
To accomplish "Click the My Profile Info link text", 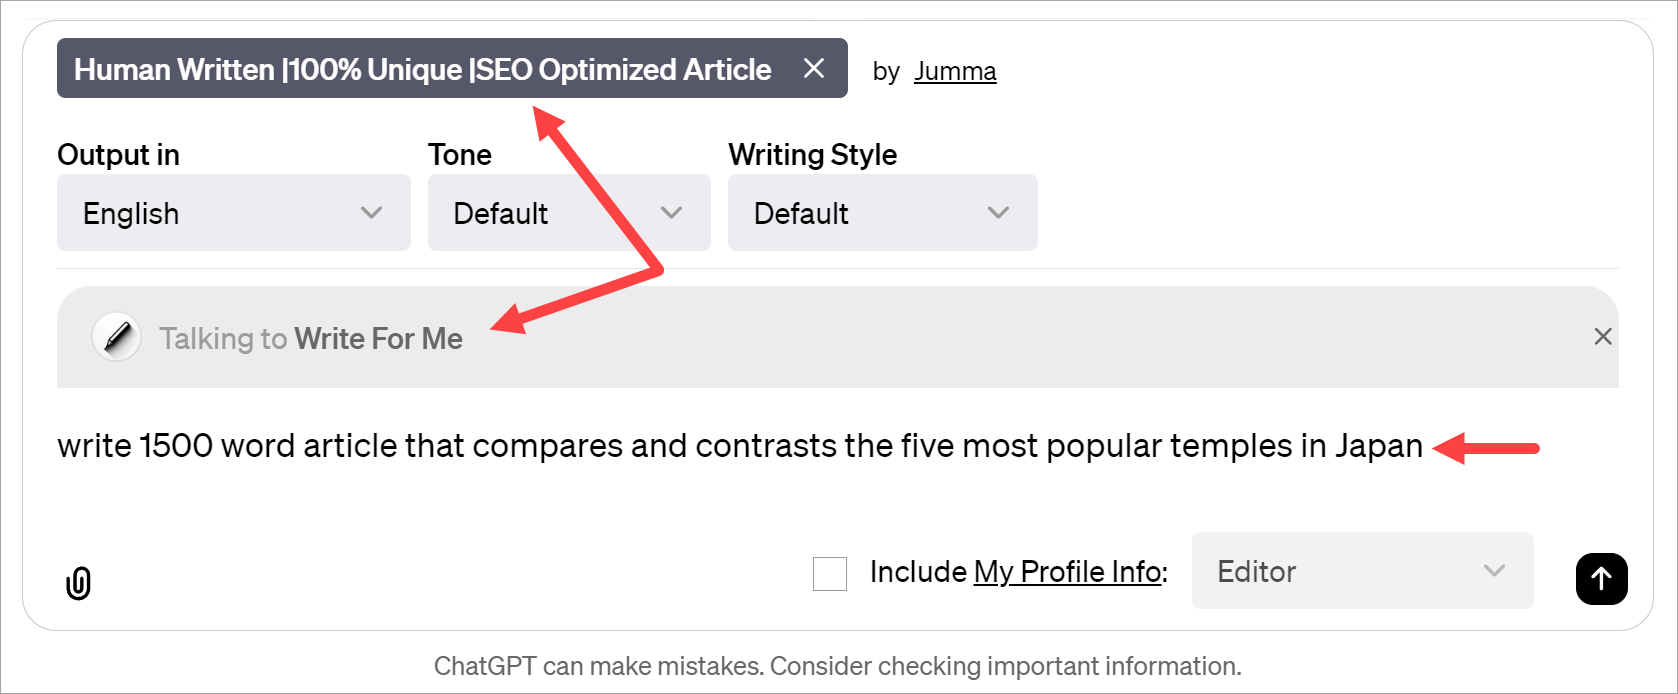I will (1067, 572).
